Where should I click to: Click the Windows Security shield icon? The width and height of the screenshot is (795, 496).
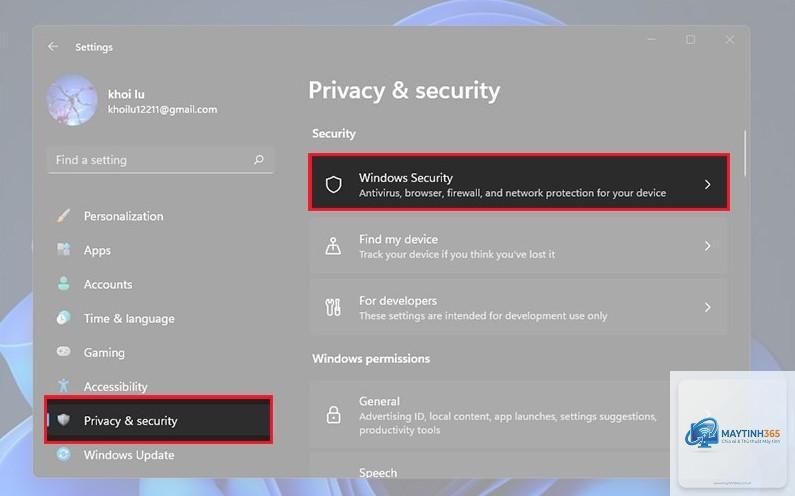(x=334, y=185)
